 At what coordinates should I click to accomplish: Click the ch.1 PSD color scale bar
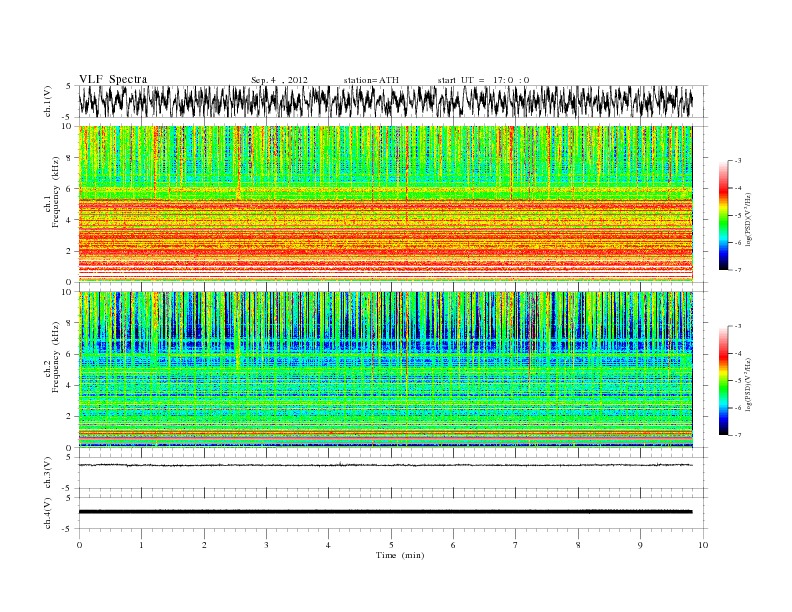[724, 215]
